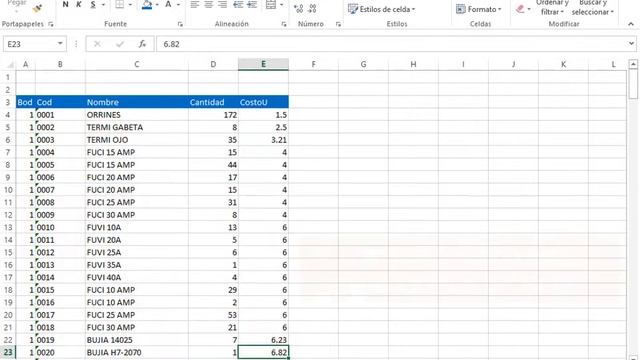This screenshot has height=360, width=640.
Task: Click cell with TERMI OJO
Action: click(137, 140)
